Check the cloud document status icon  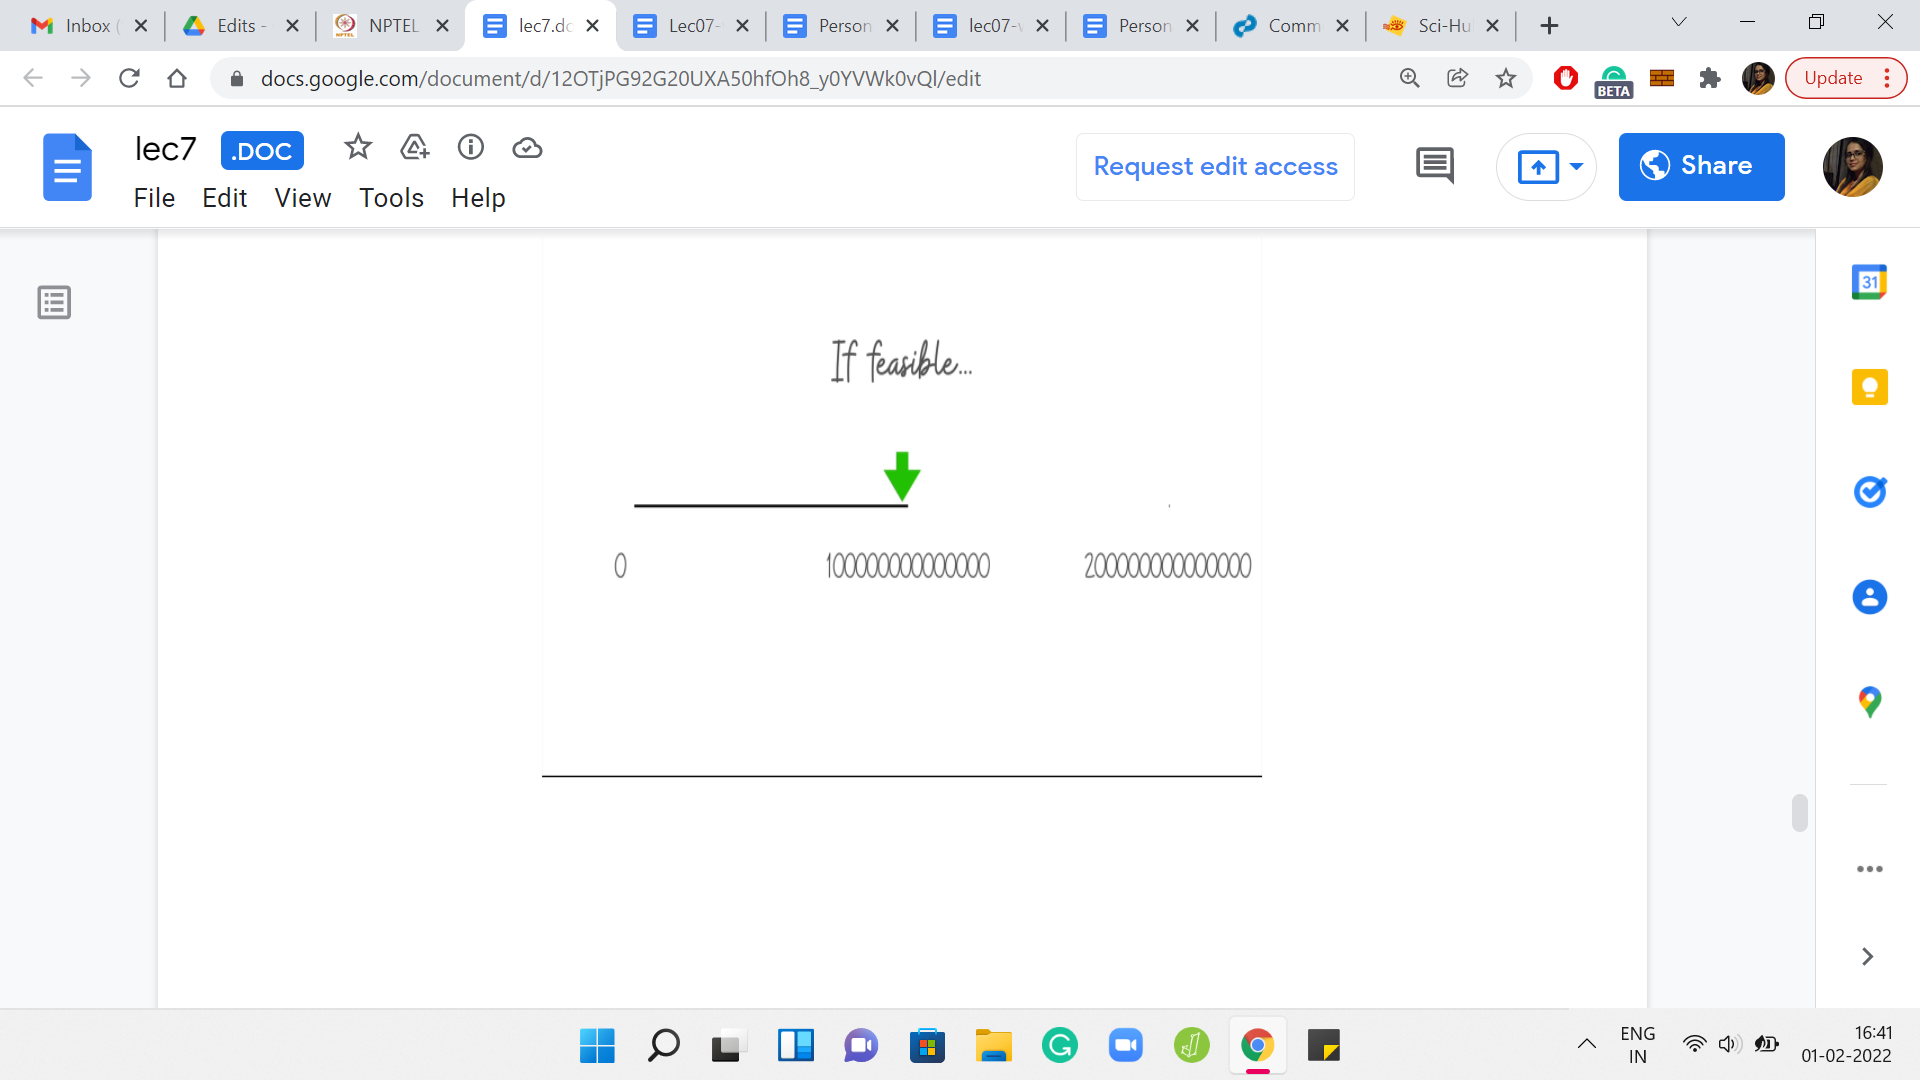click(x=527, y=148)
